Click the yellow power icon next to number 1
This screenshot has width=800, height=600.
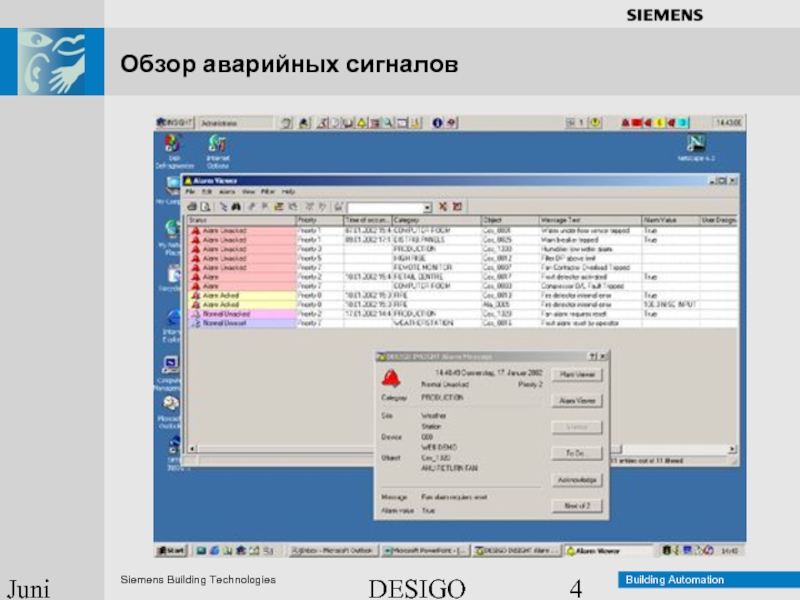click(x=595, y=122)
